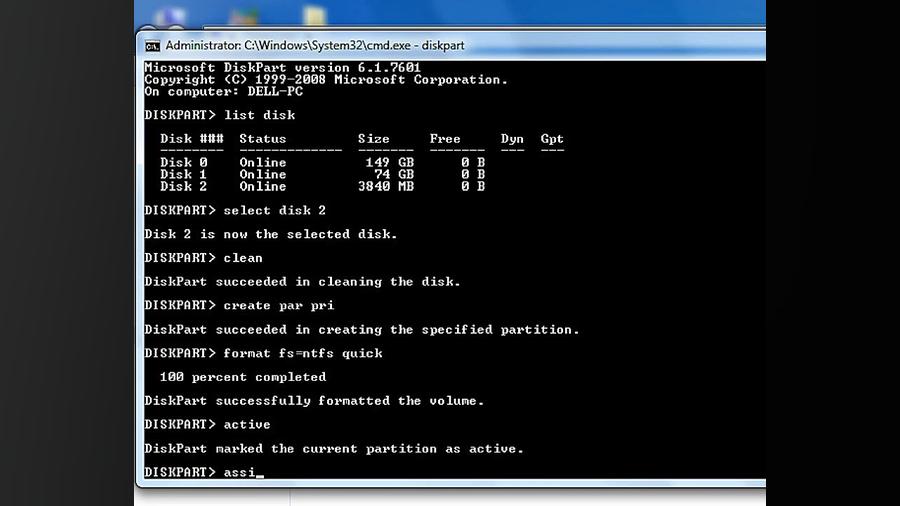Click the 'select disk 2' command
Screen dimensions: 900x506
click(x=275, y=211)
